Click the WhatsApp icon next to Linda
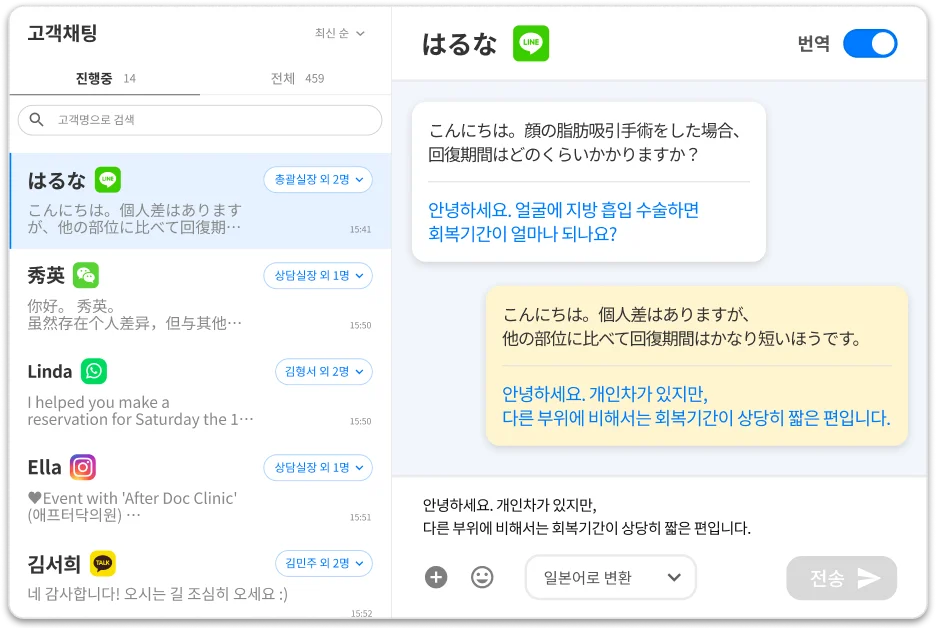The height and width of the screenshot is (628, 936). (x=94, y=371)
